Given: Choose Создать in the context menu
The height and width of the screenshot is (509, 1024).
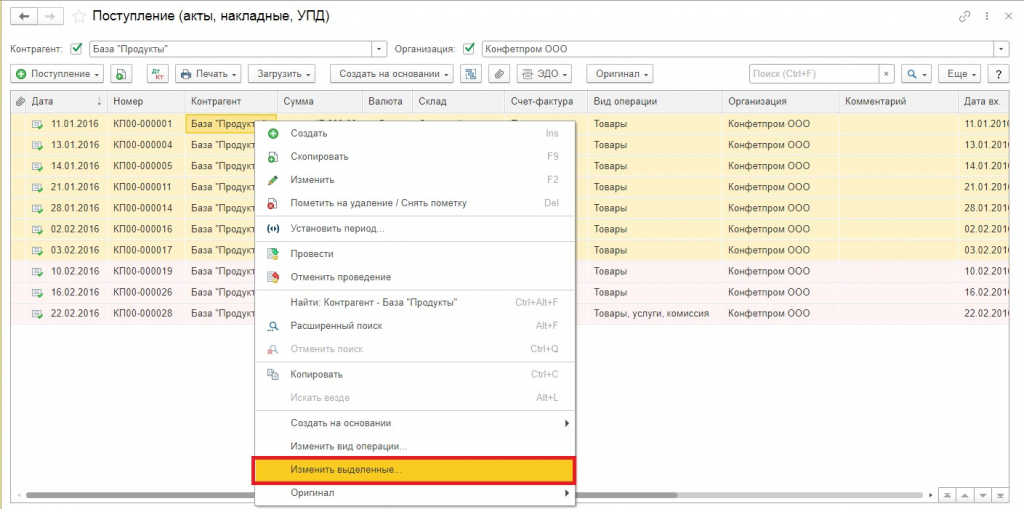Looking at the screenshot, I should (415, 133).
